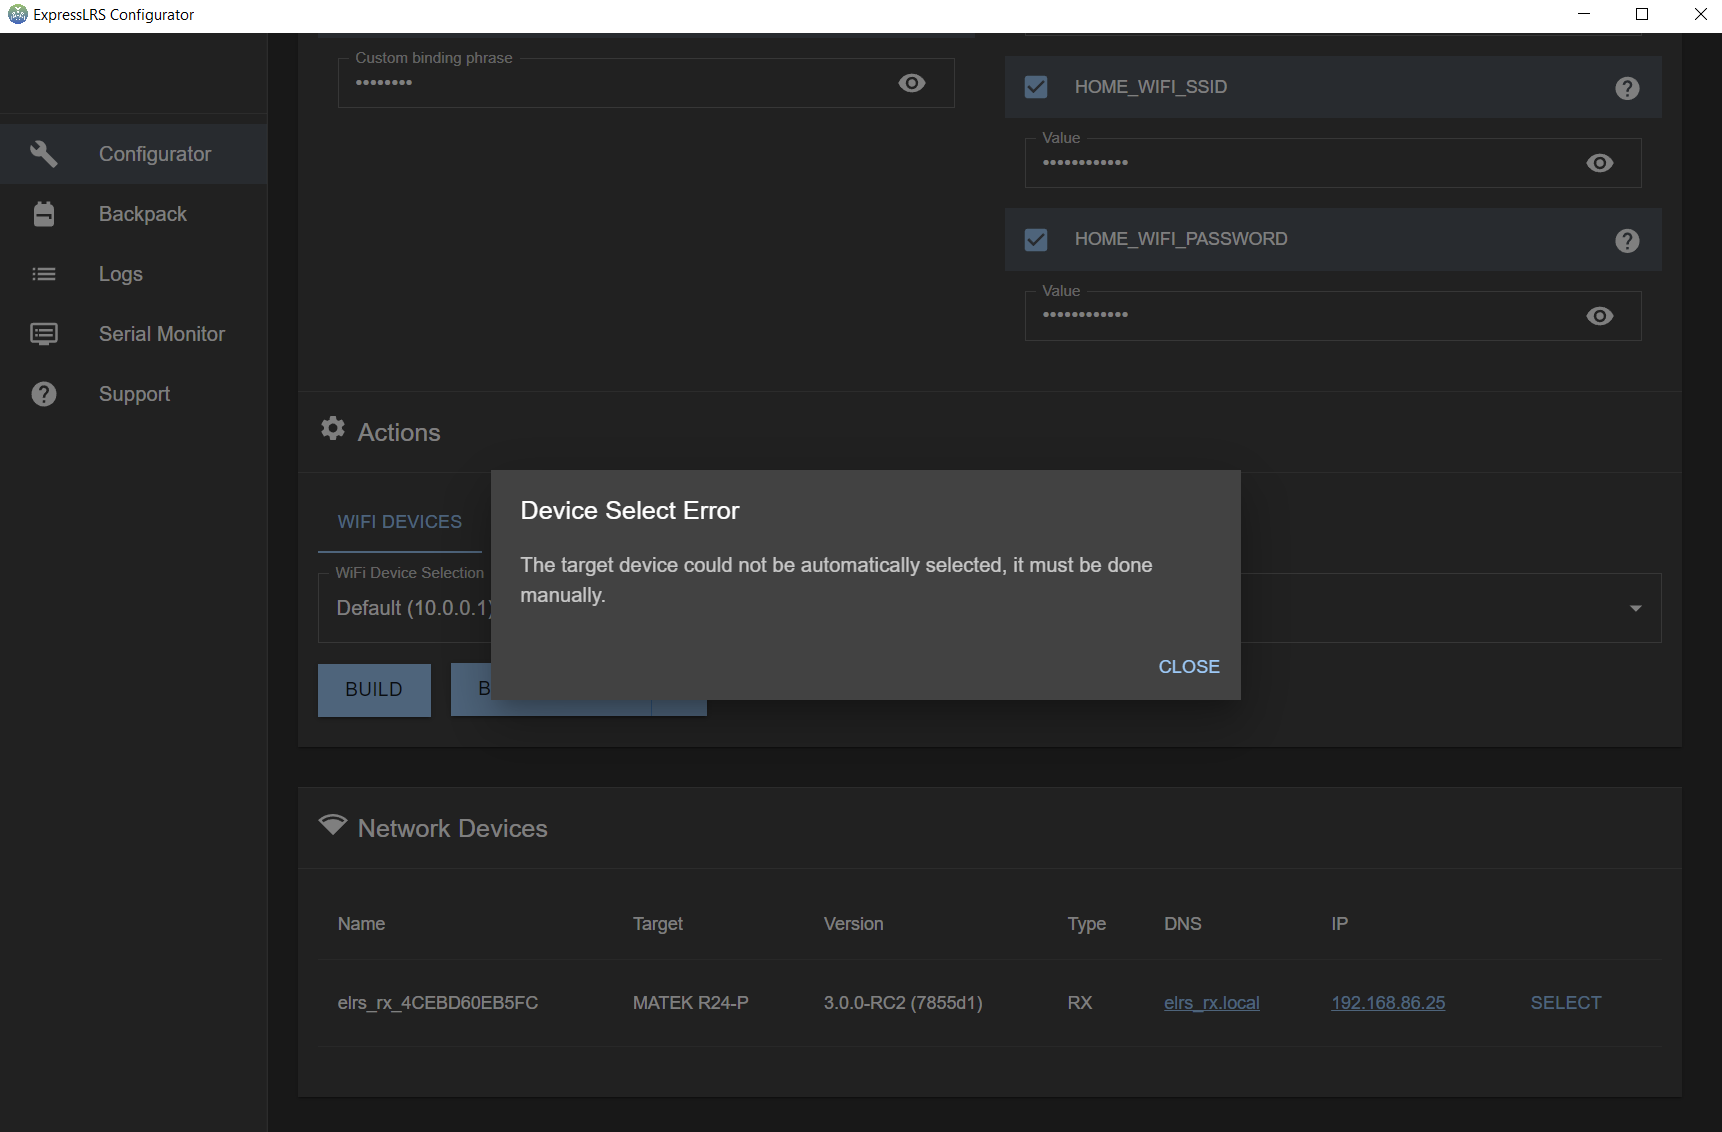1722x1132 pixels.
Task: Uncheck the HOME_WIFI_SSID option
Action: (x=1036, y=87)
